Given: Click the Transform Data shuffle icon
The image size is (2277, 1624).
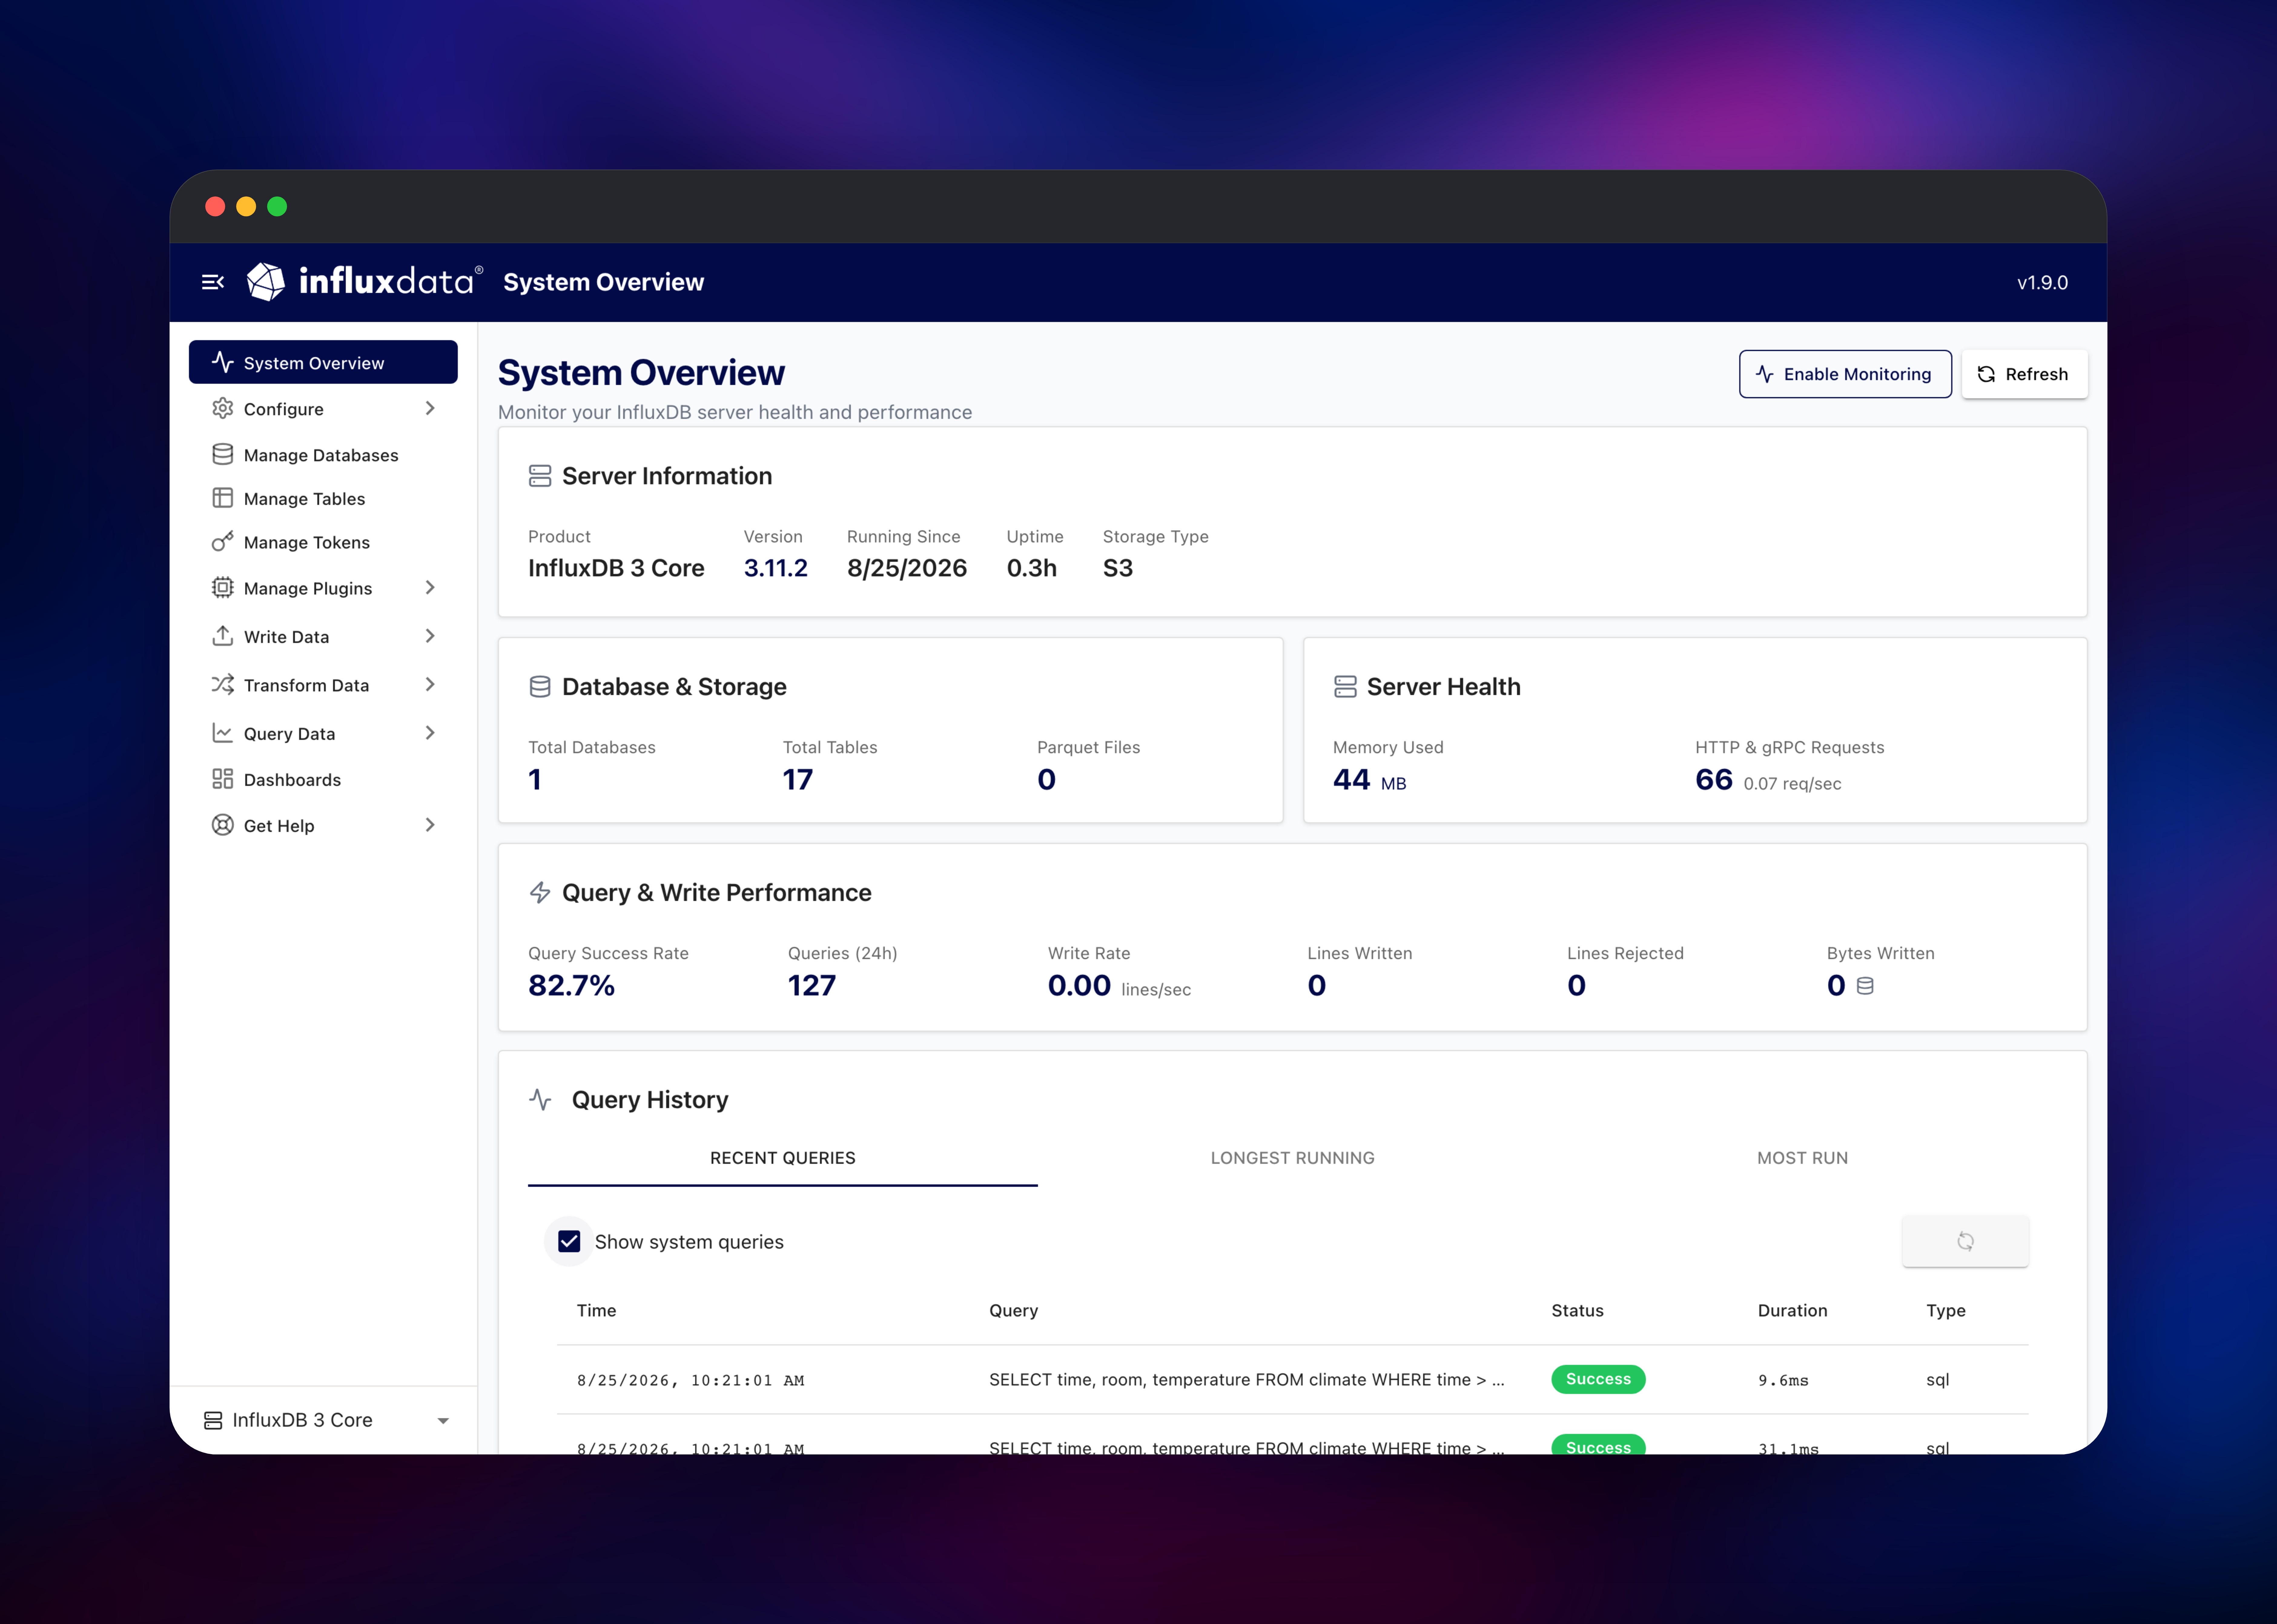Looking at the screenshot, I should [223, 685].
